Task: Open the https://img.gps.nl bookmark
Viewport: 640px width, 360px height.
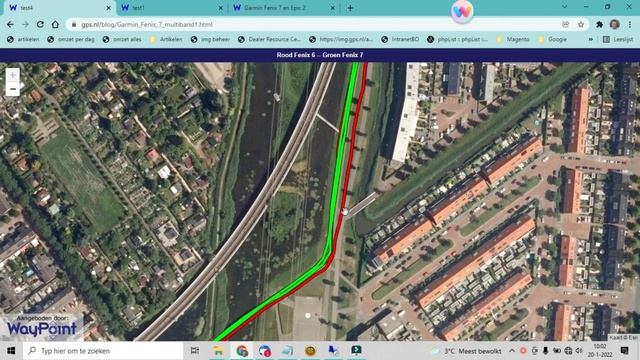Action: pos(341,40)
